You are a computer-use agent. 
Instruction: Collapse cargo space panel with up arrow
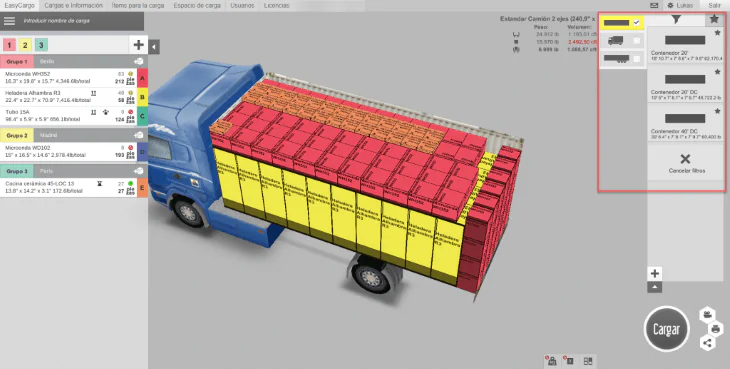tap(655, 287)
